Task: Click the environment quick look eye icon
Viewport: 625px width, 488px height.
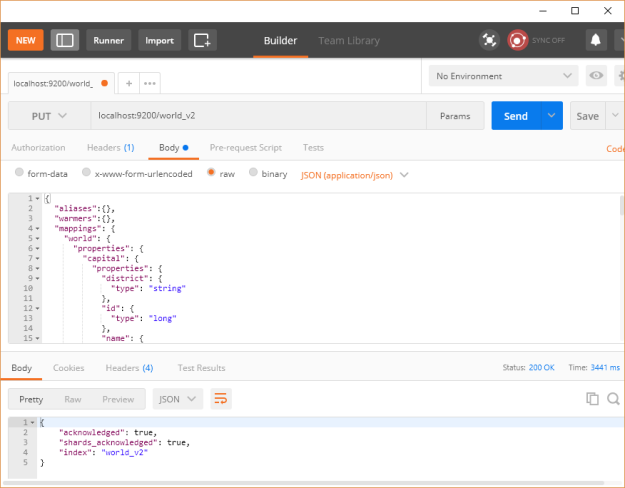Action: [596, 75]
